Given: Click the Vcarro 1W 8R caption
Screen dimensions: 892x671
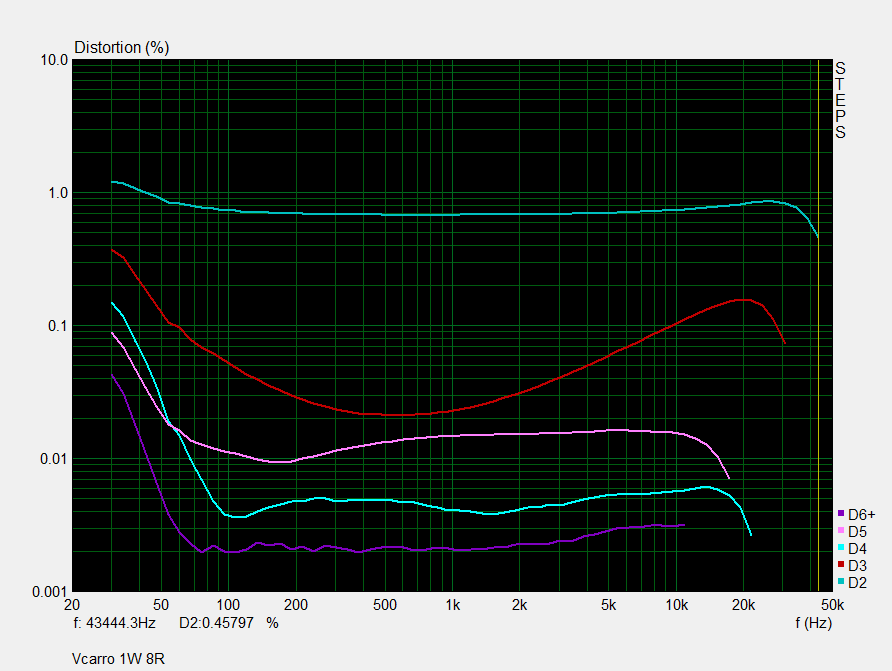Looking at the screenshot, I should coord(118,659).
